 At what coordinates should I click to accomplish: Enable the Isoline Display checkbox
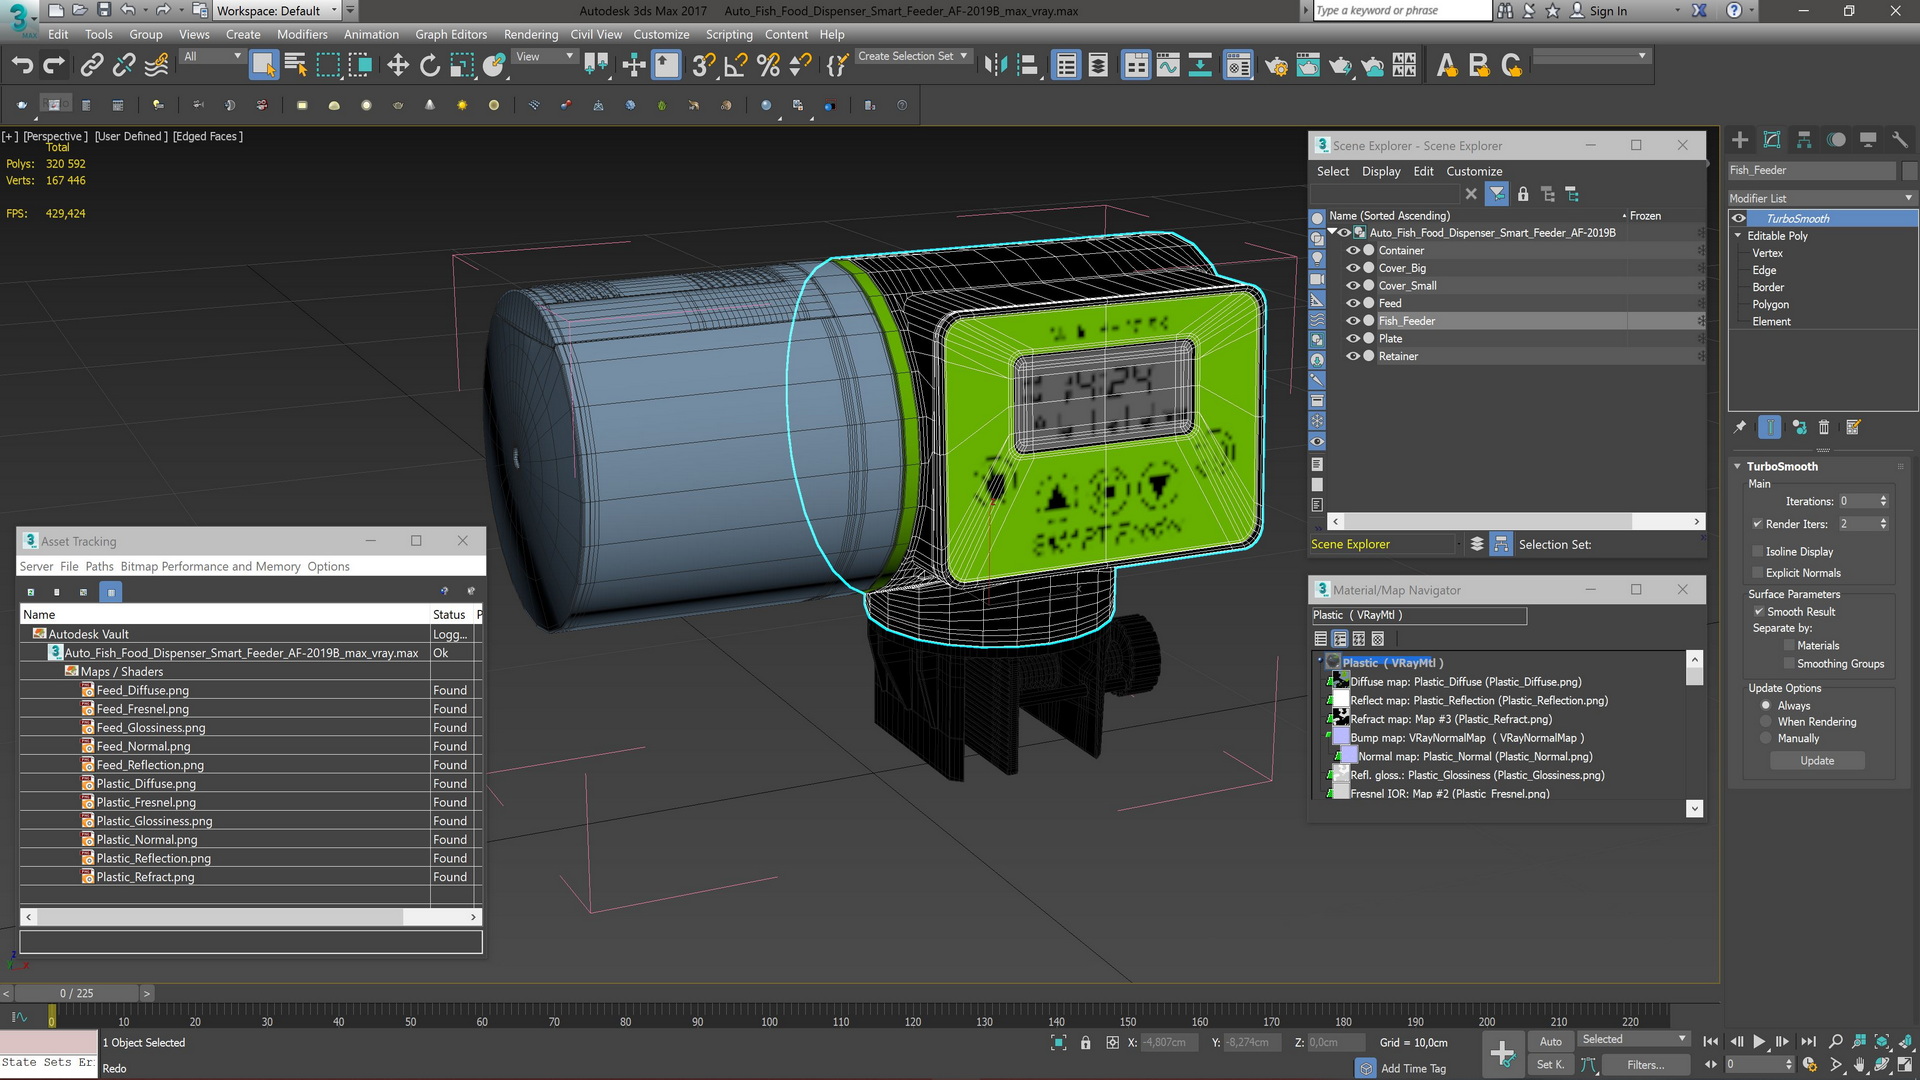tap(1758, 551)
